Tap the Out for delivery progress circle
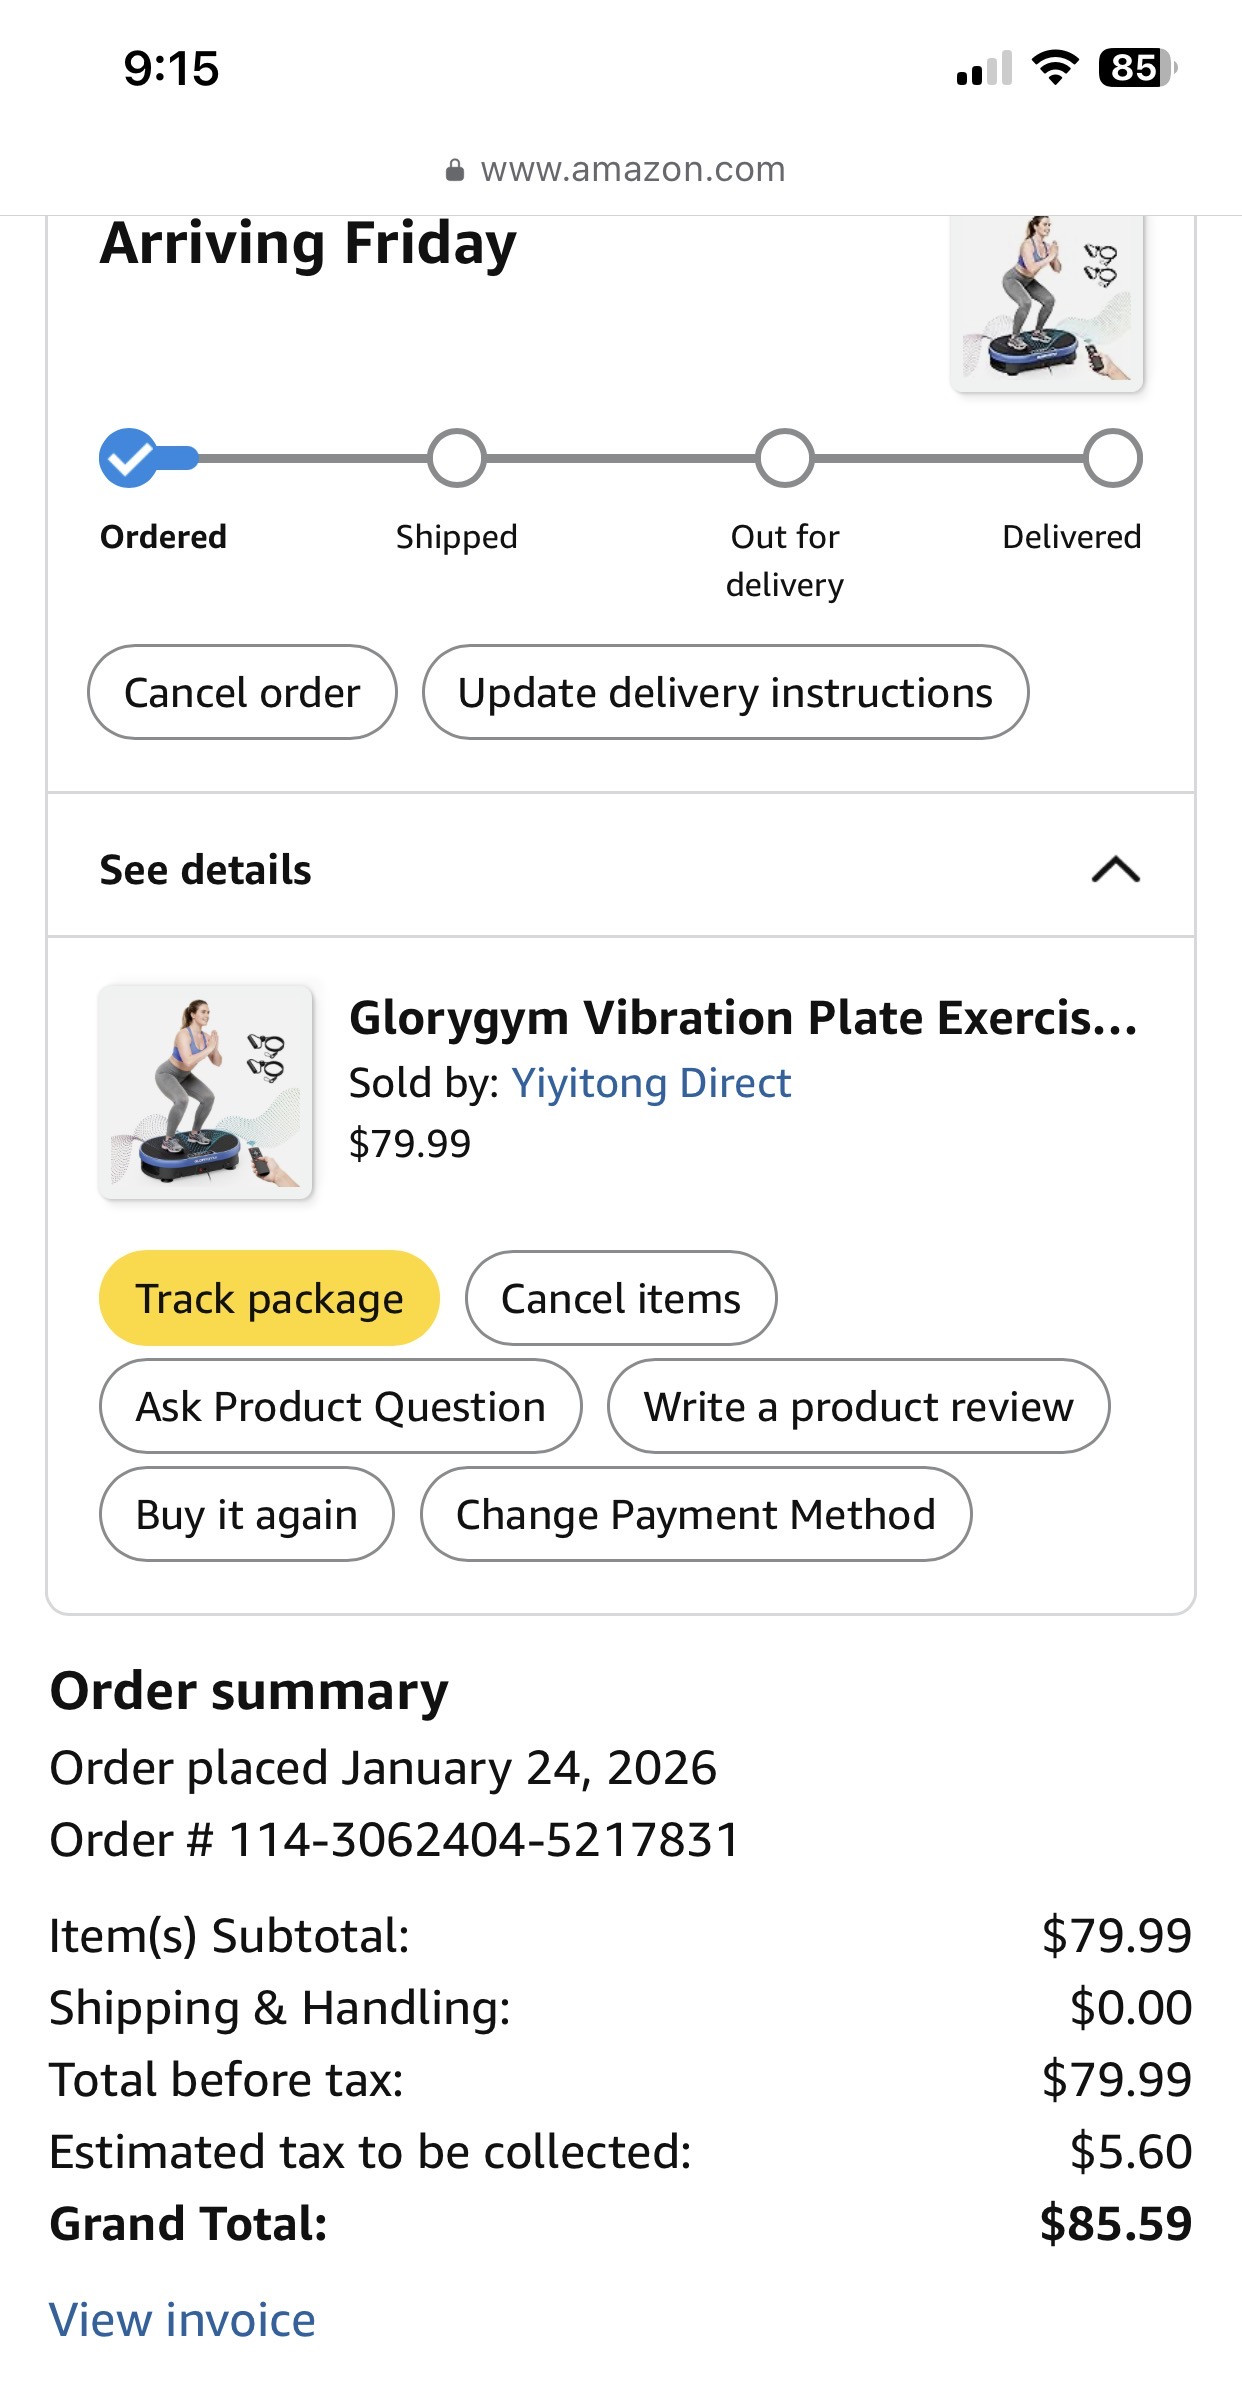Image resolution: width=1242 pixels, height=2403 pixels. [x=784, y=458]
